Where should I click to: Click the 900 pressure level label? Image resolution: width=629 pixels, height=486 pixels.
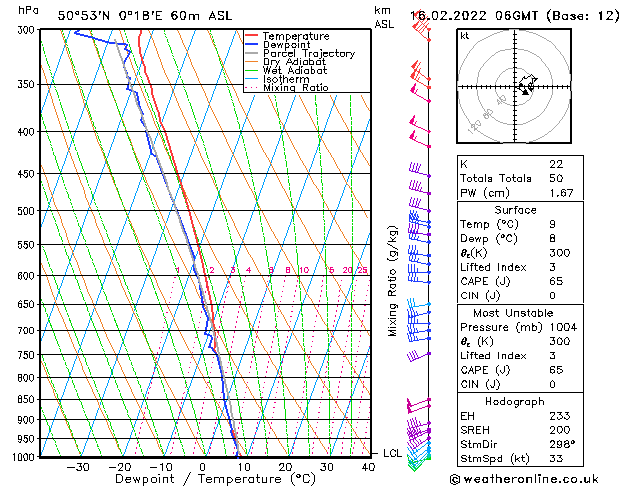[28, 420]
